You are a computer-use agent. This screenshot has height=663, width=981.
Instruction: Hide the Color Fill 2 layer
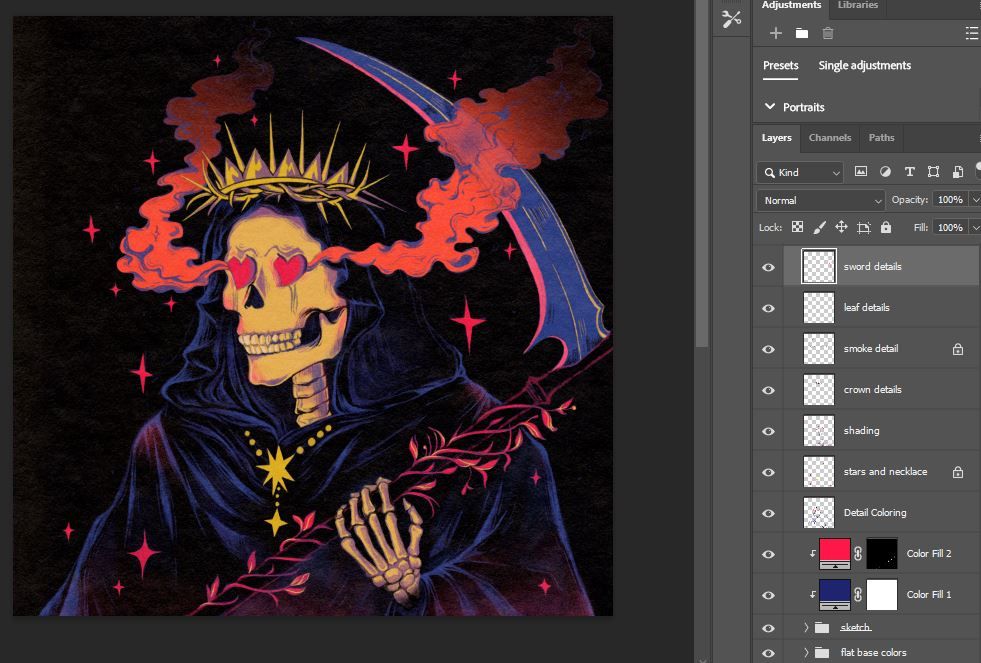tap(768, 554)
